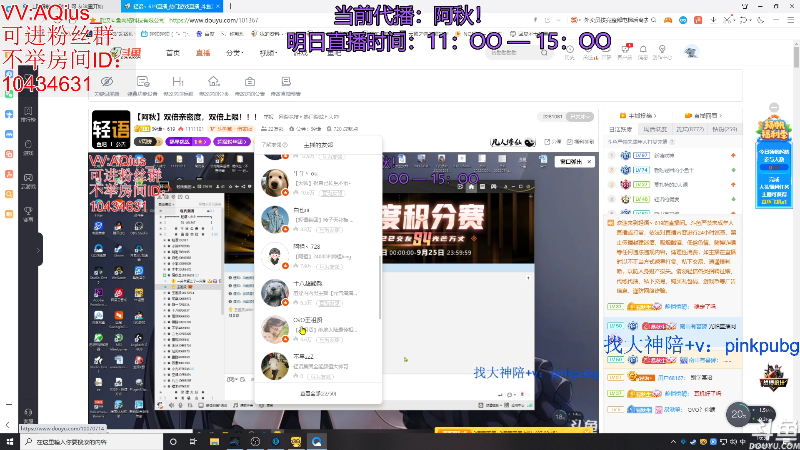Viewport: 800px width, 450px height.
Task: Click the purple badge under room title
Action: 188,141
